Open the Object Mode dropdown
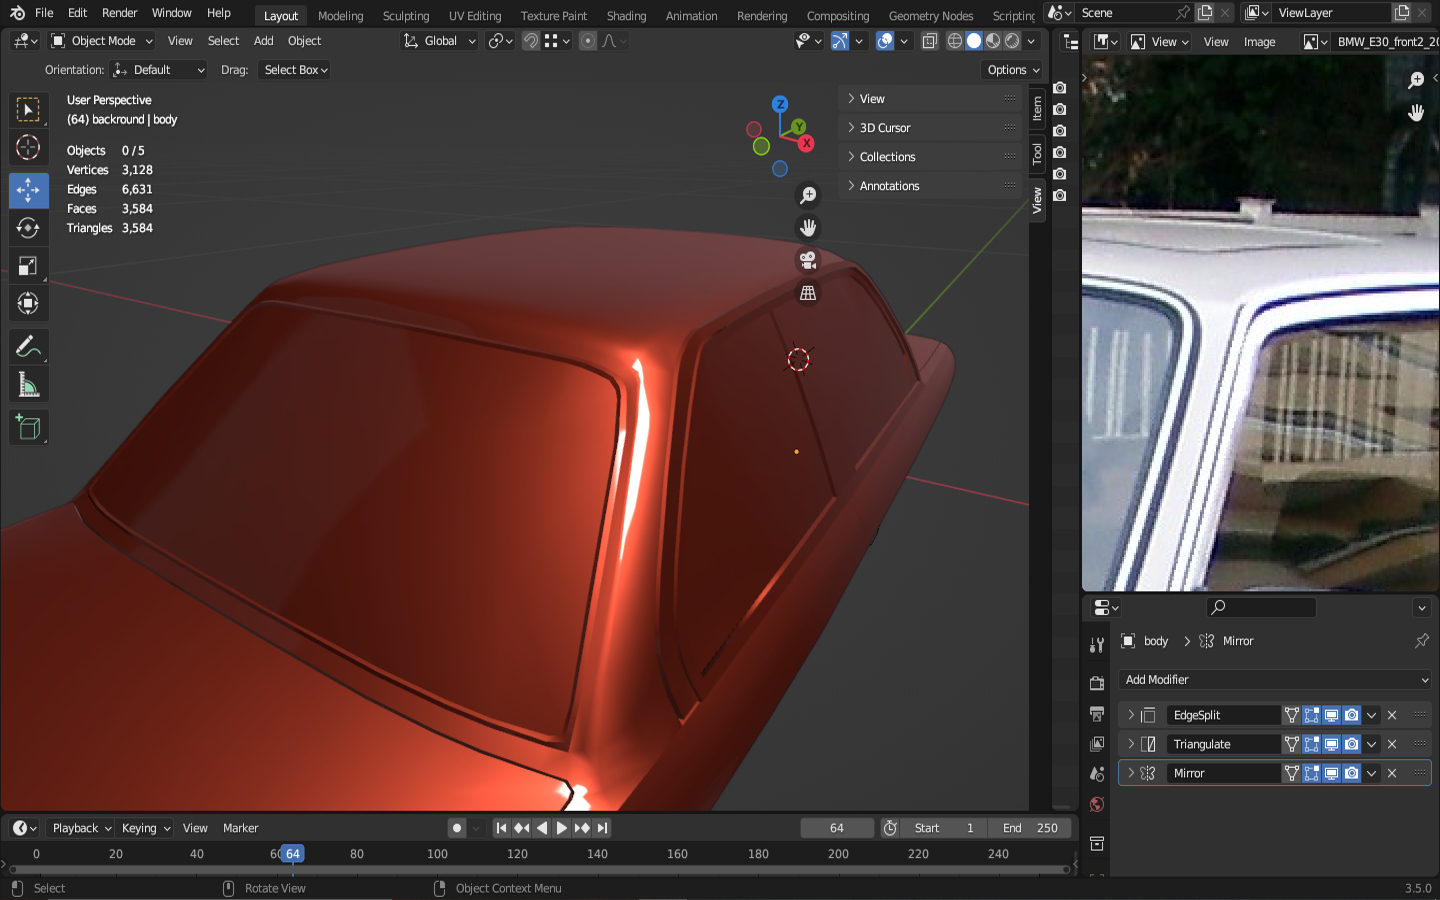Screen dimensions: 1440x900 tap(102, 41)
